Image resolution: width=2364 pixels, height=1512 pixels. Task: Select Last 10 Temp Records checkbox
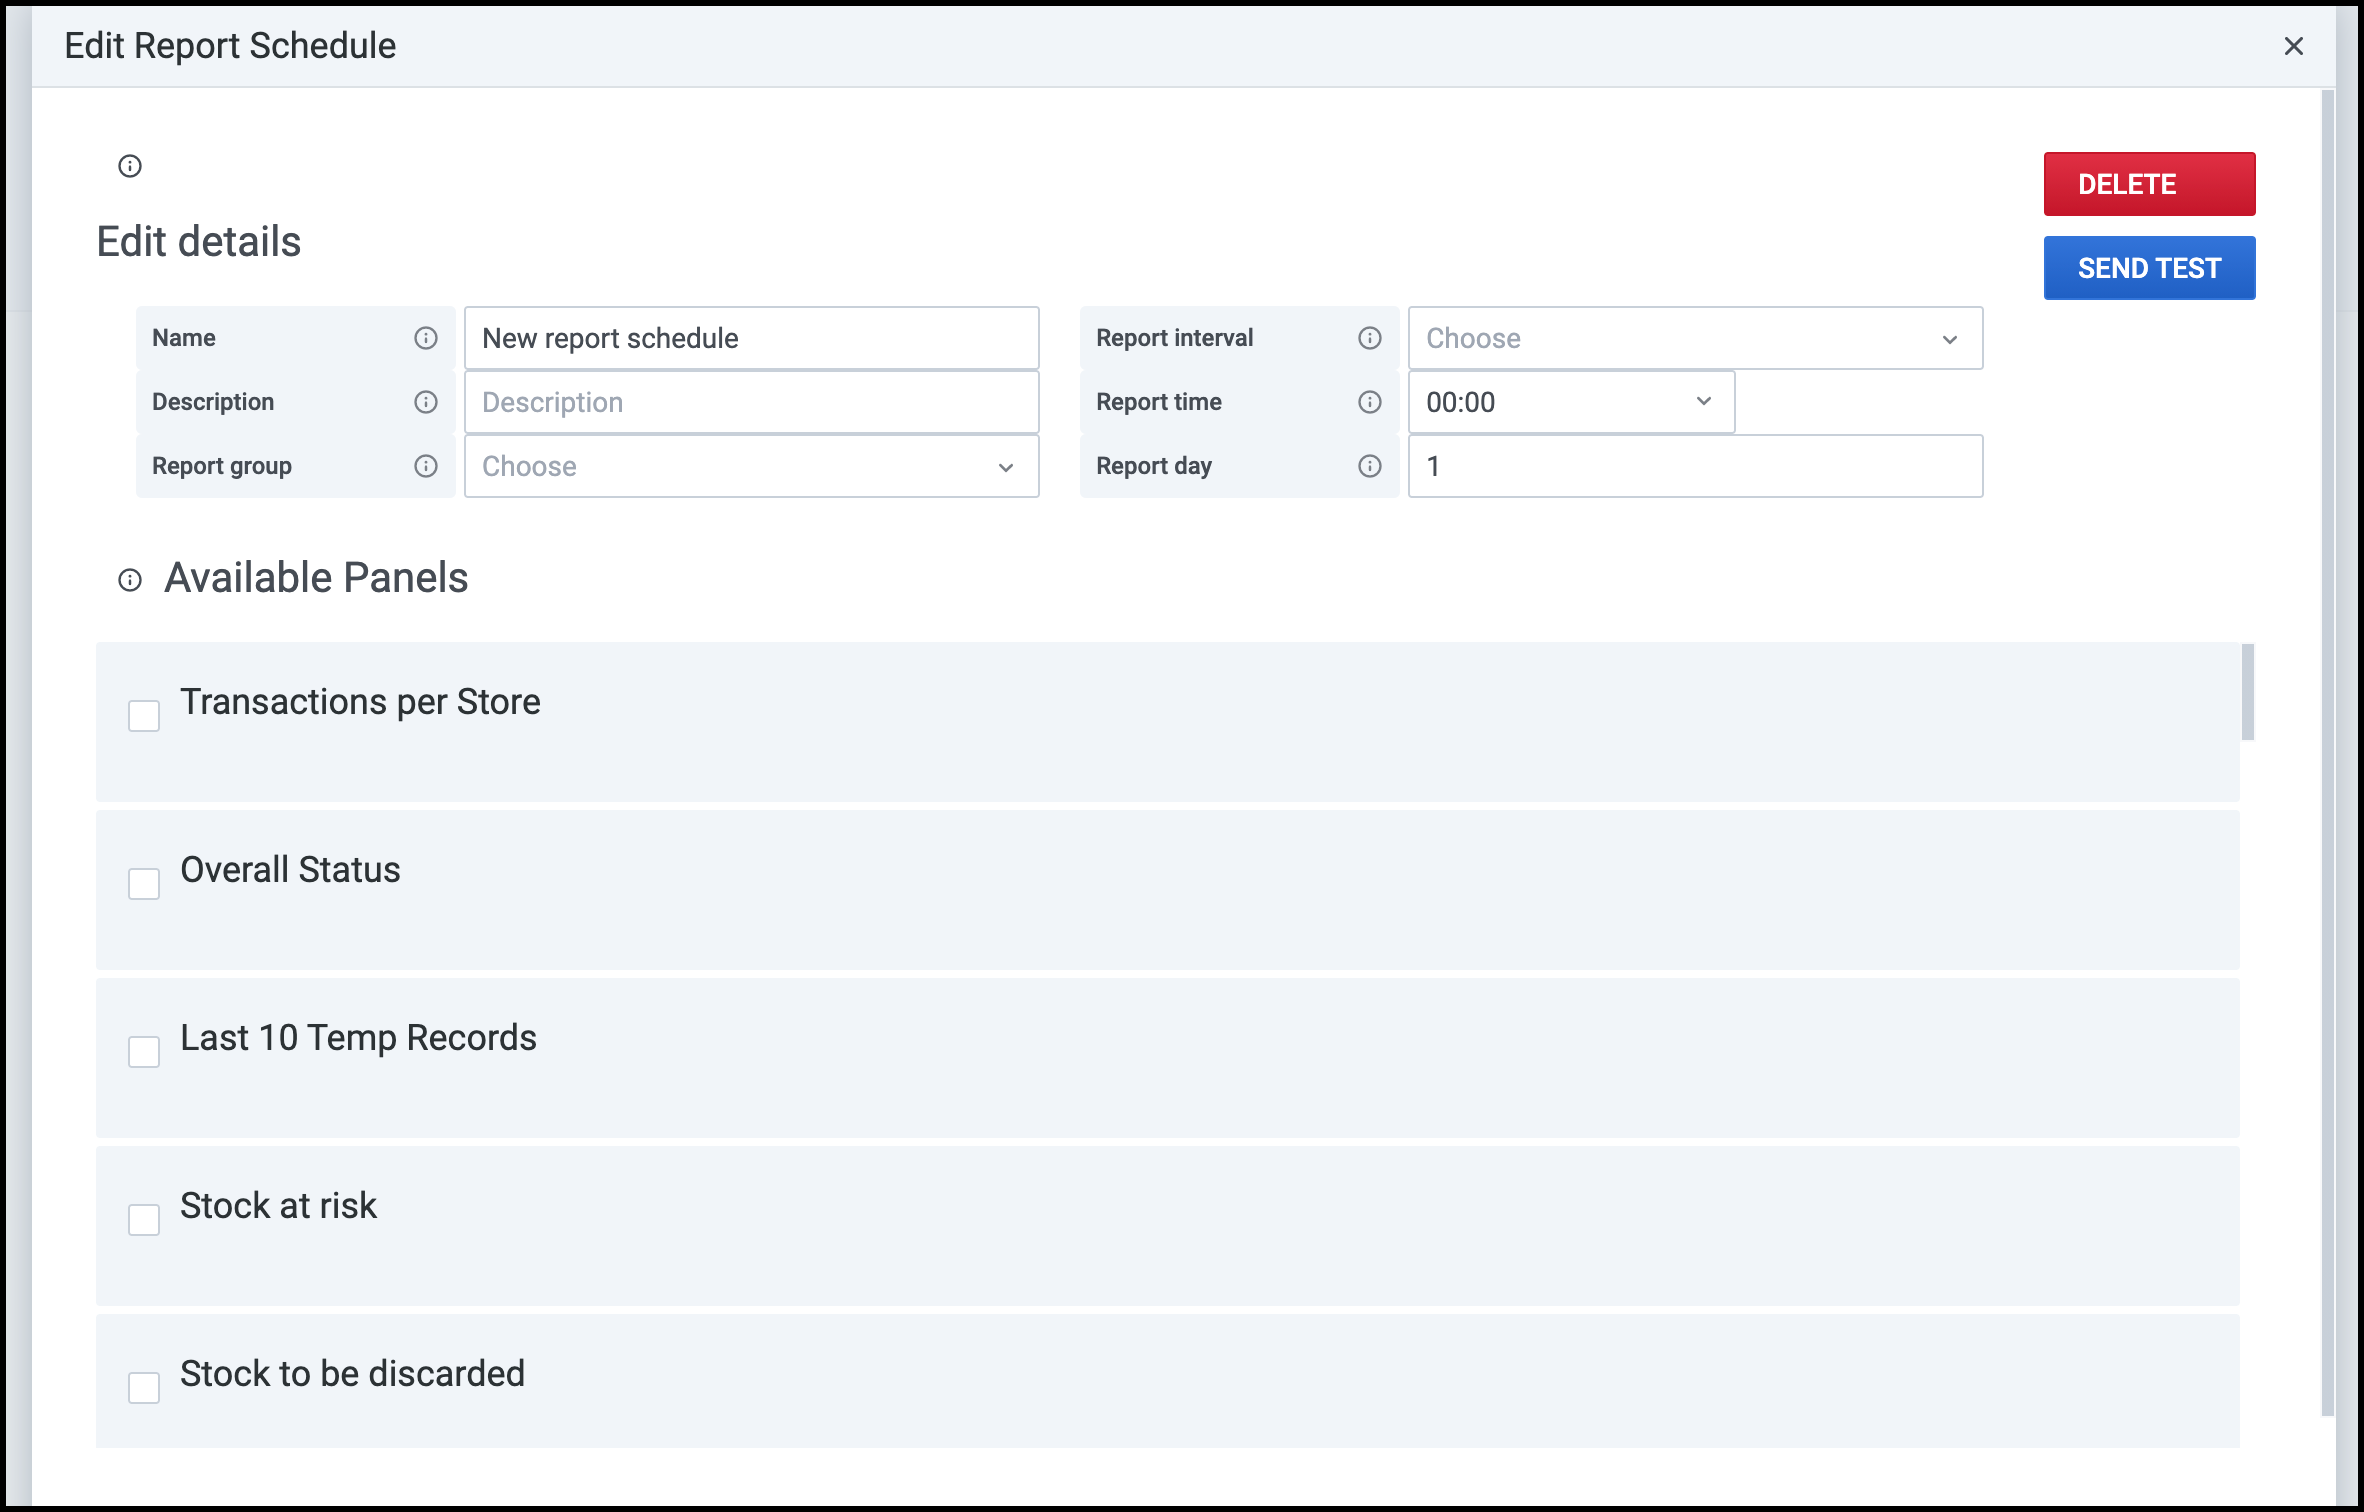144,1052
